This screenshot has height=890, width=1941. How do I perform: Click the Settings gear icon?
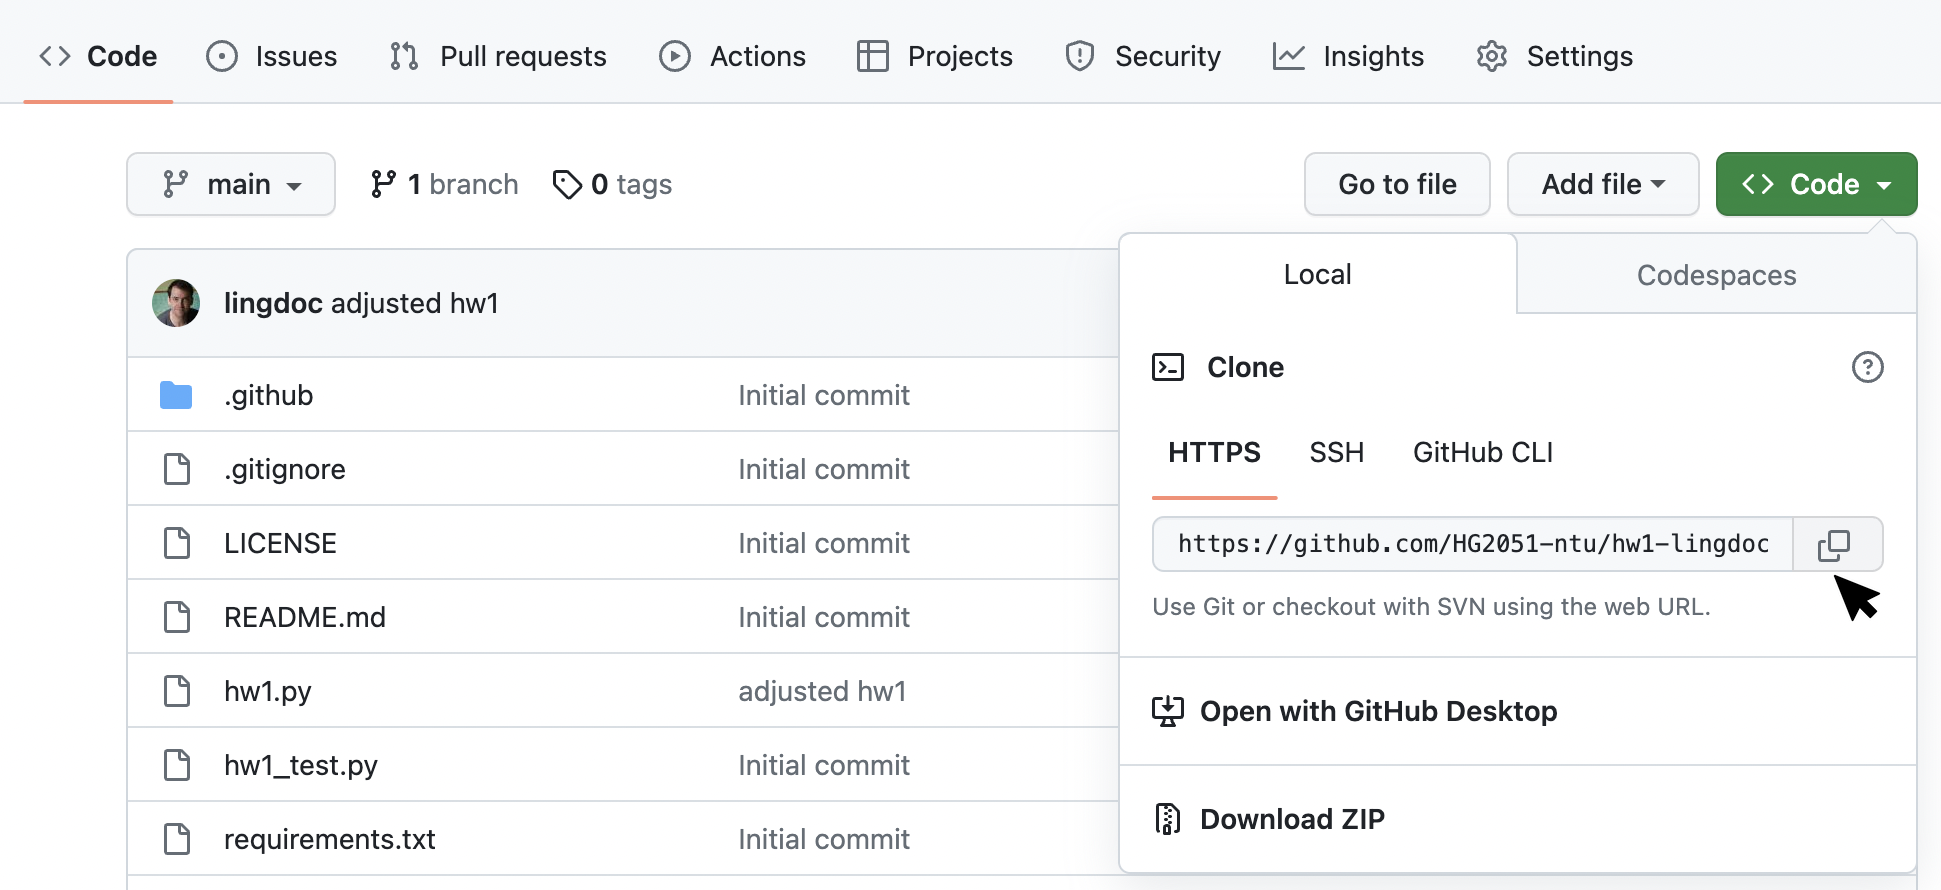point(1491,56)
